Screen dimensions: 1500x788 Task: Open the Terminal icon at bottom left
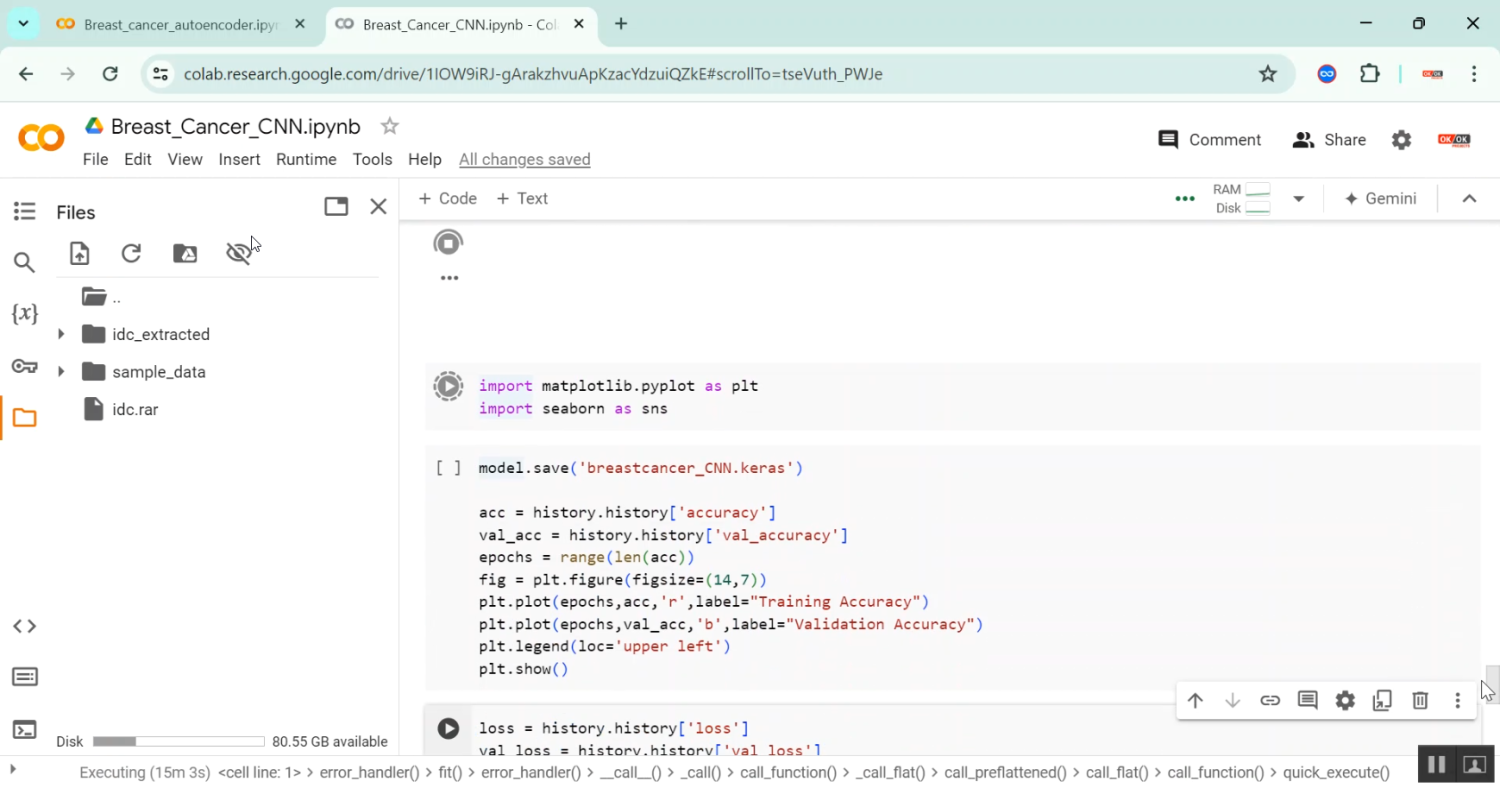[x=24, y=729]
